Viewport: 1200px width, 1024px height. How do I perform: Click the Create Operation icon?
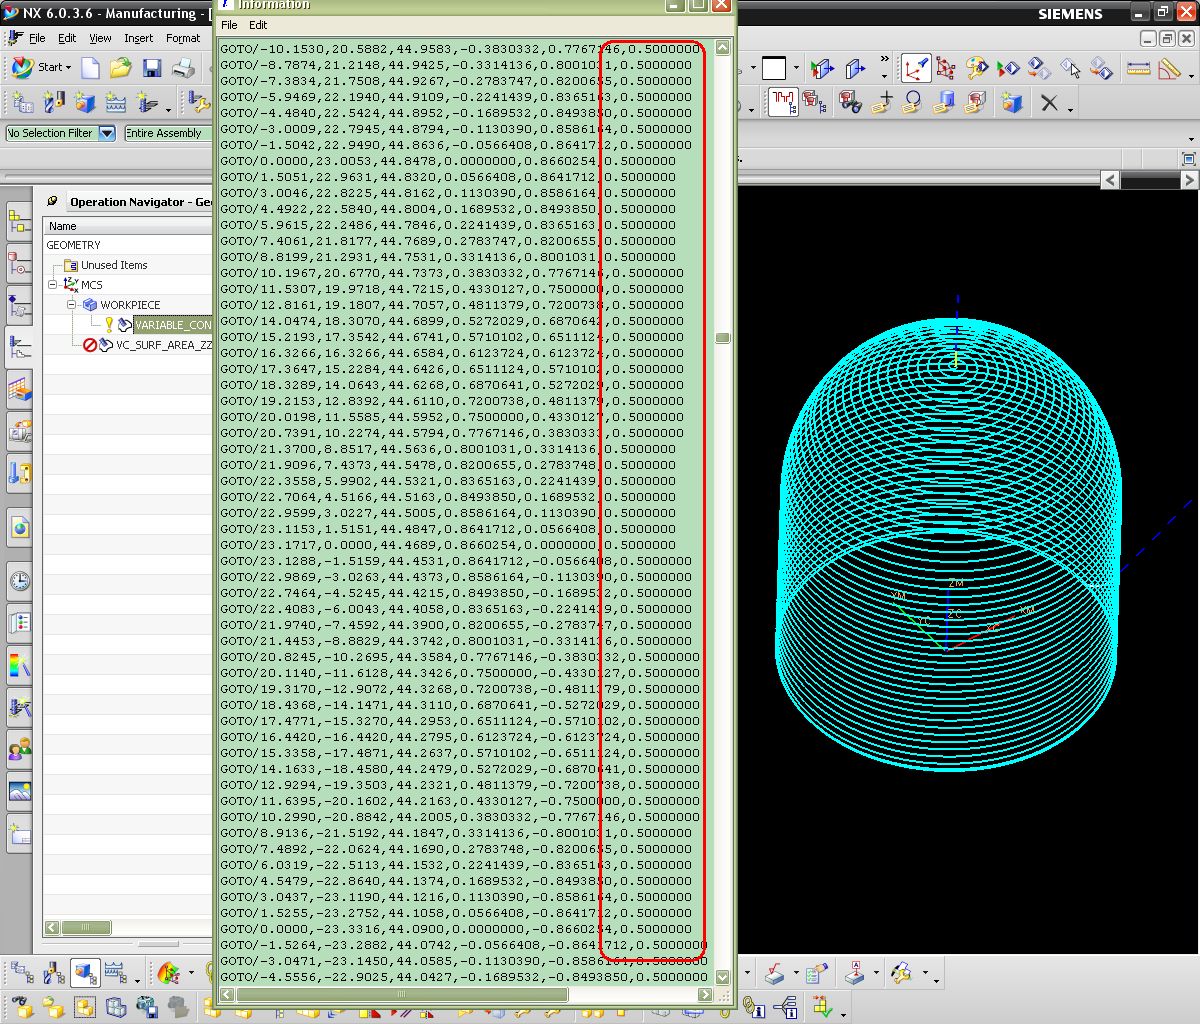click(147, 103)
